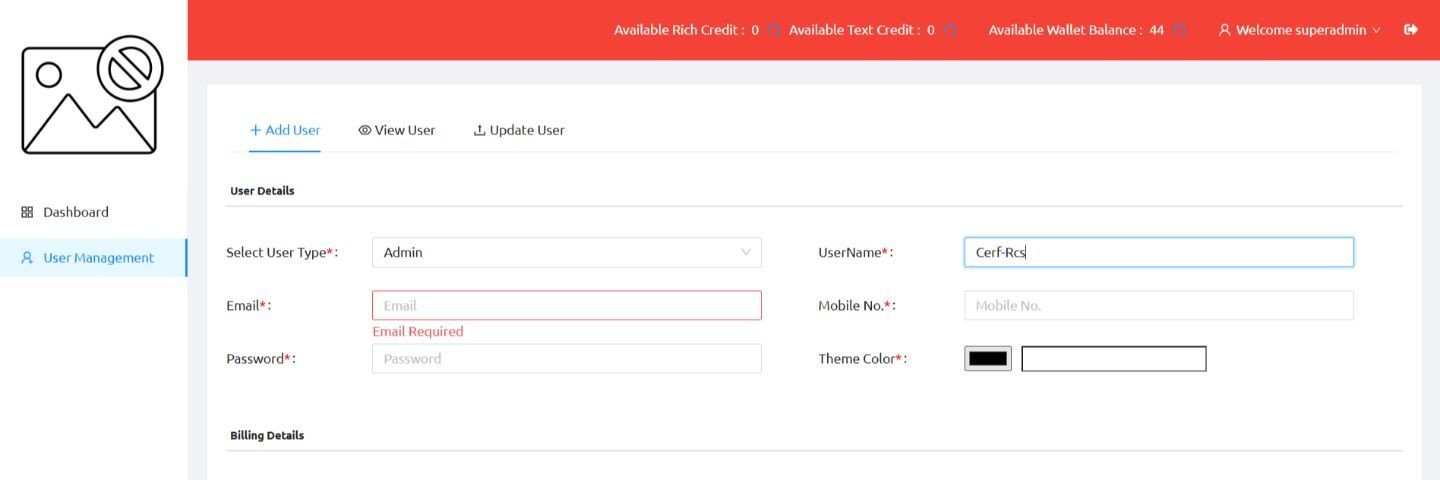Click the Mobile No. input field

(x=1158, y=306)
